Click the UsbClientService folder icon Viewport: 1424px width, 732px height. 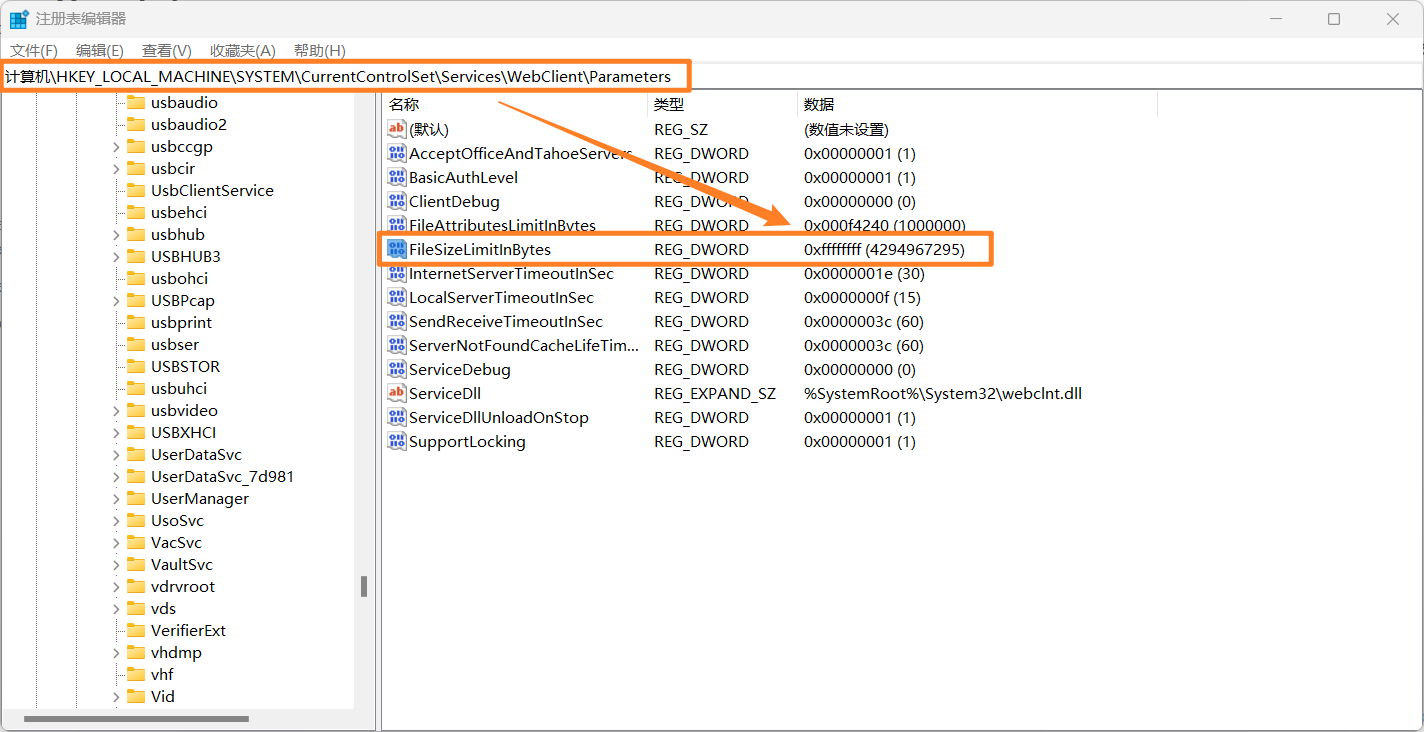pos(136,190)
